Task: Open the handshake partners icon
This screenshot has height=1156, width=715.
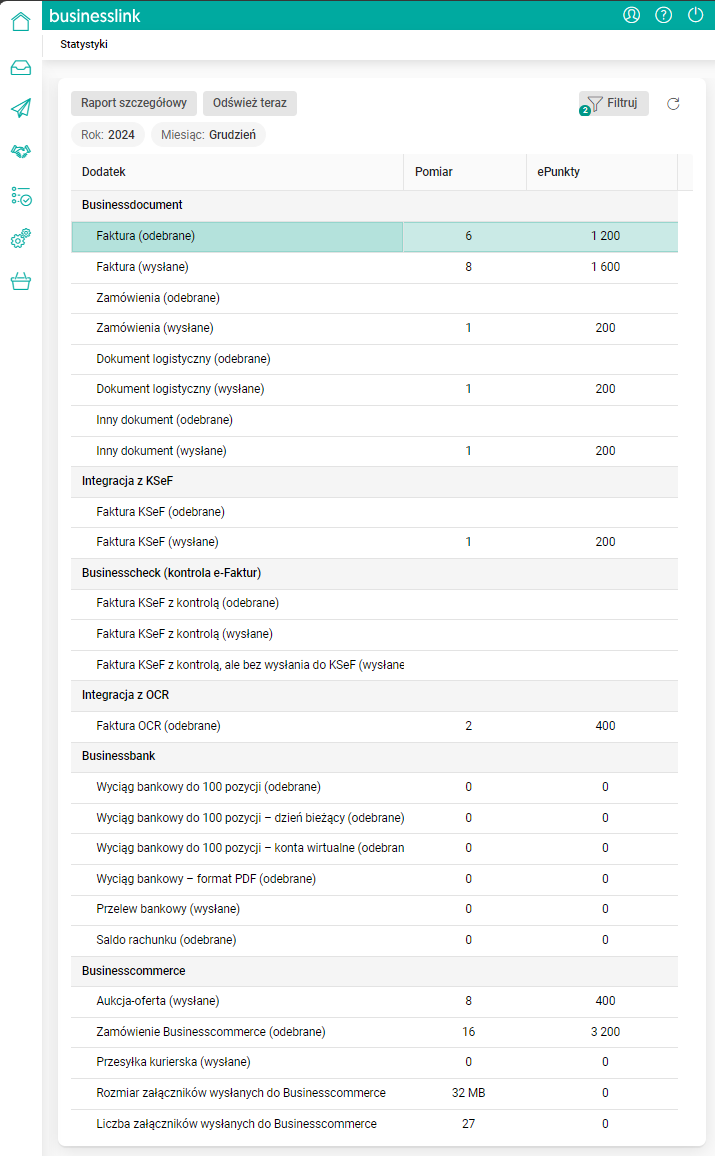Action: tap(21, 151)
